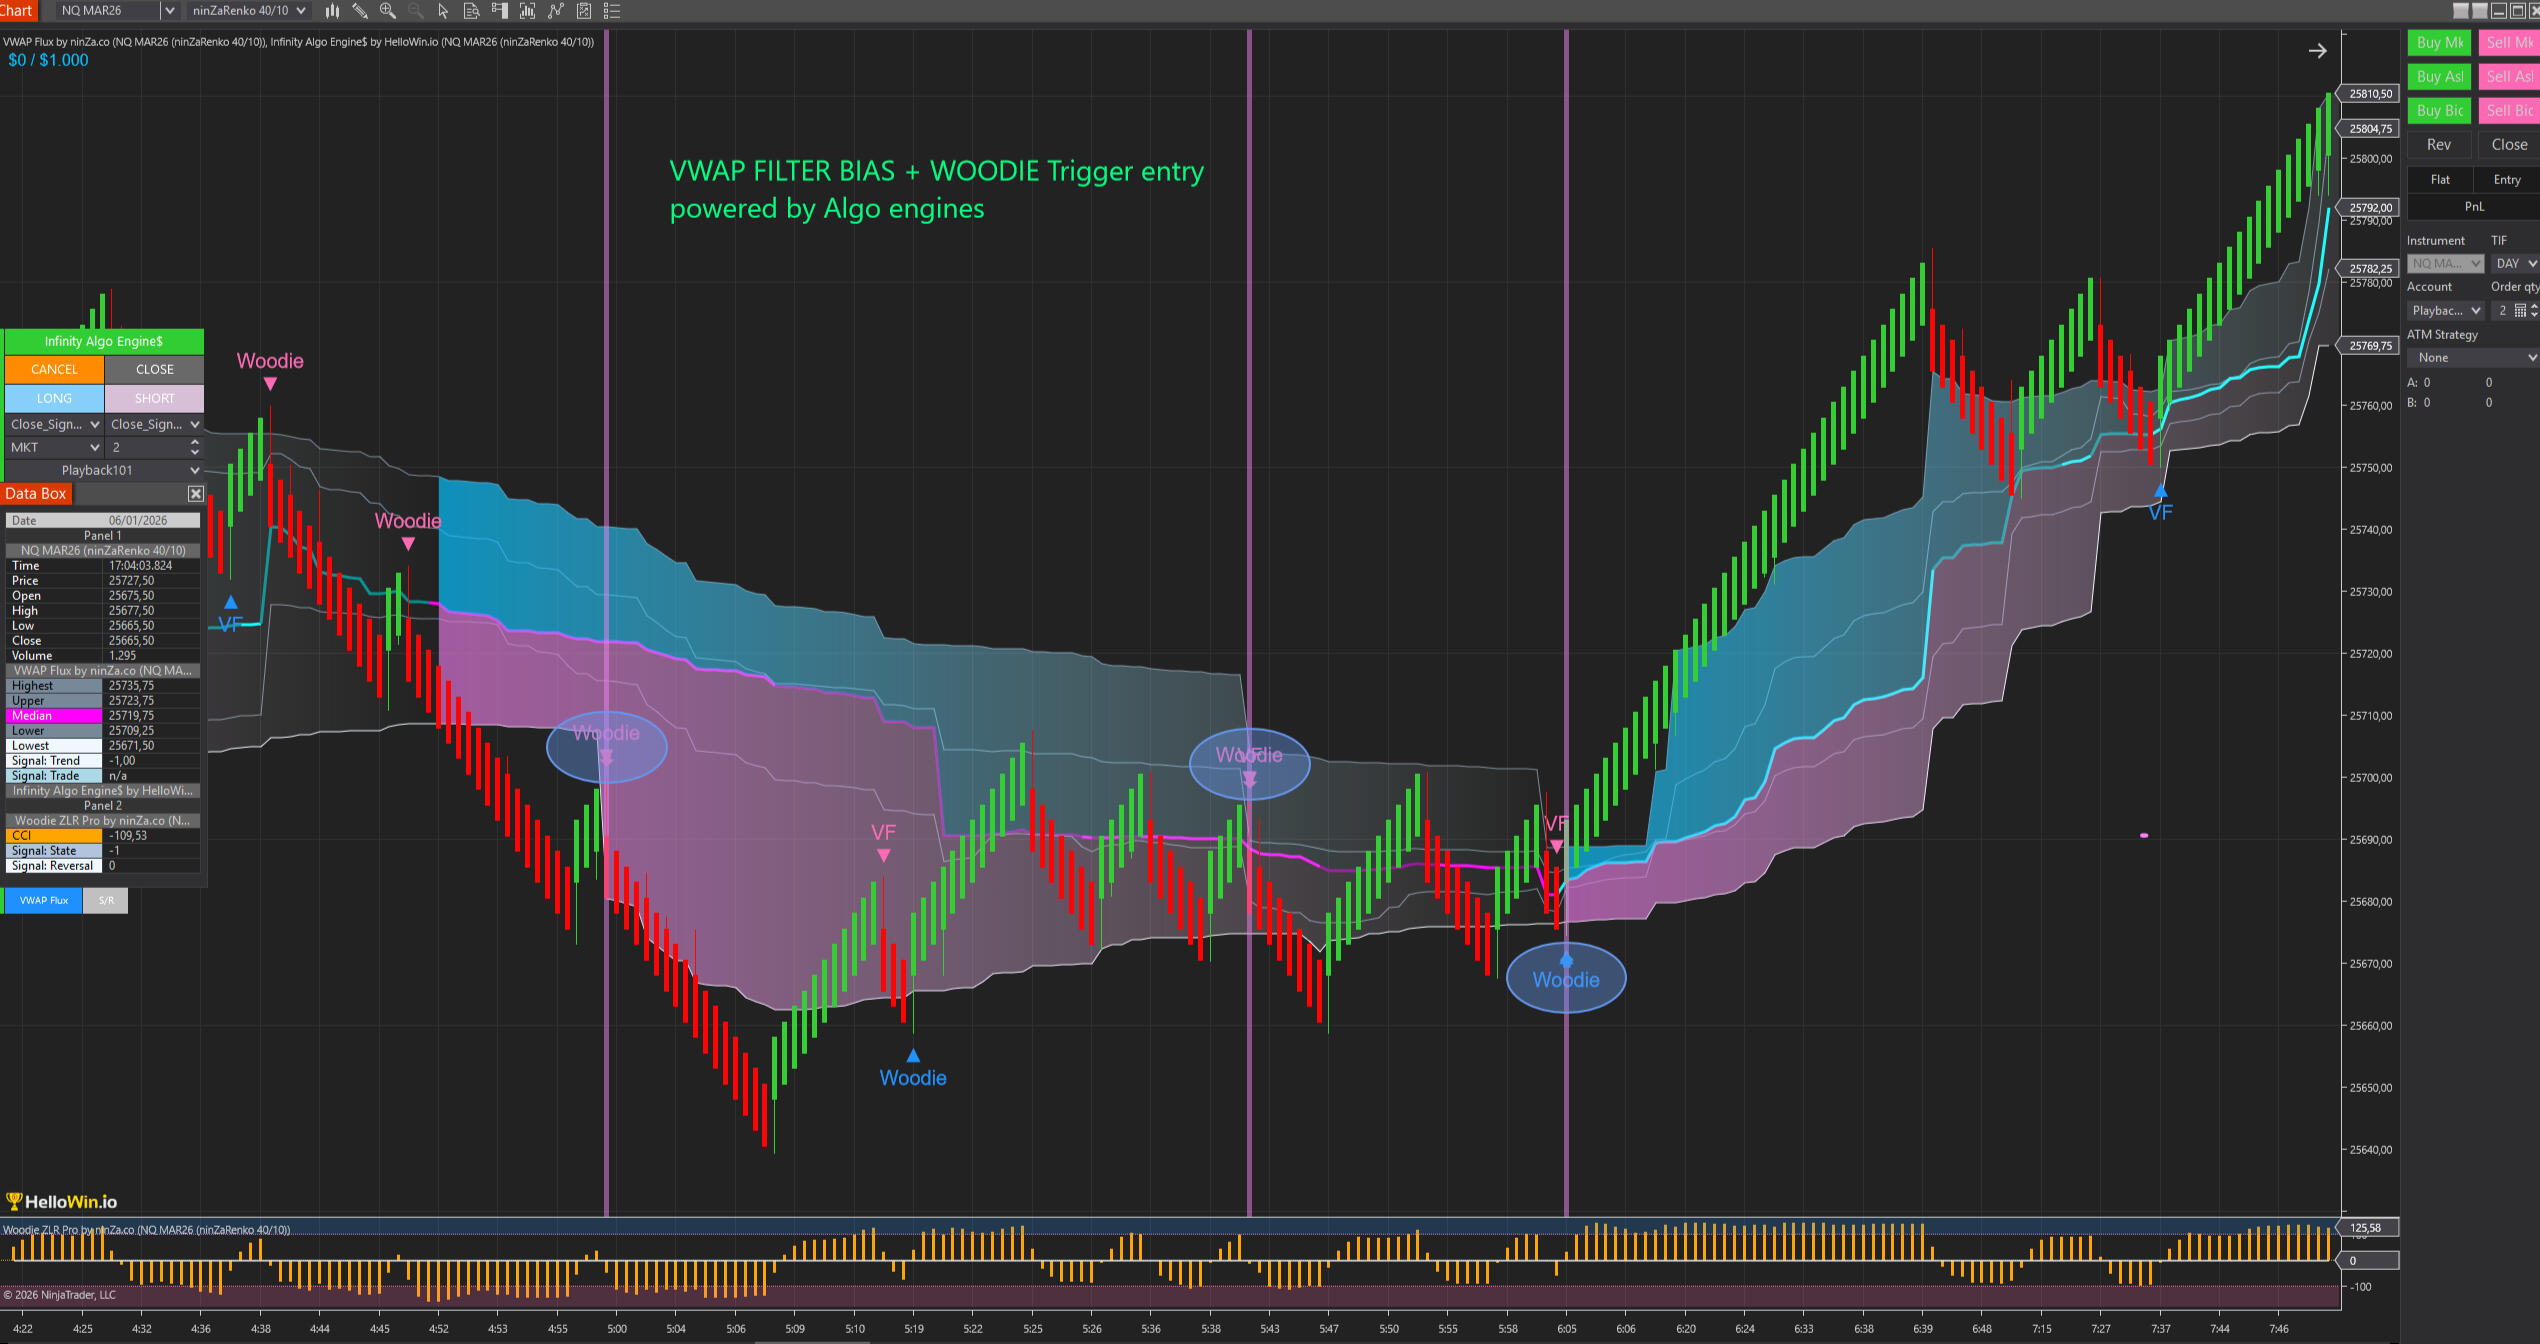Open the ATM Strategy None dropdown
The image size is (2540, 1344).
(2472, 357)
